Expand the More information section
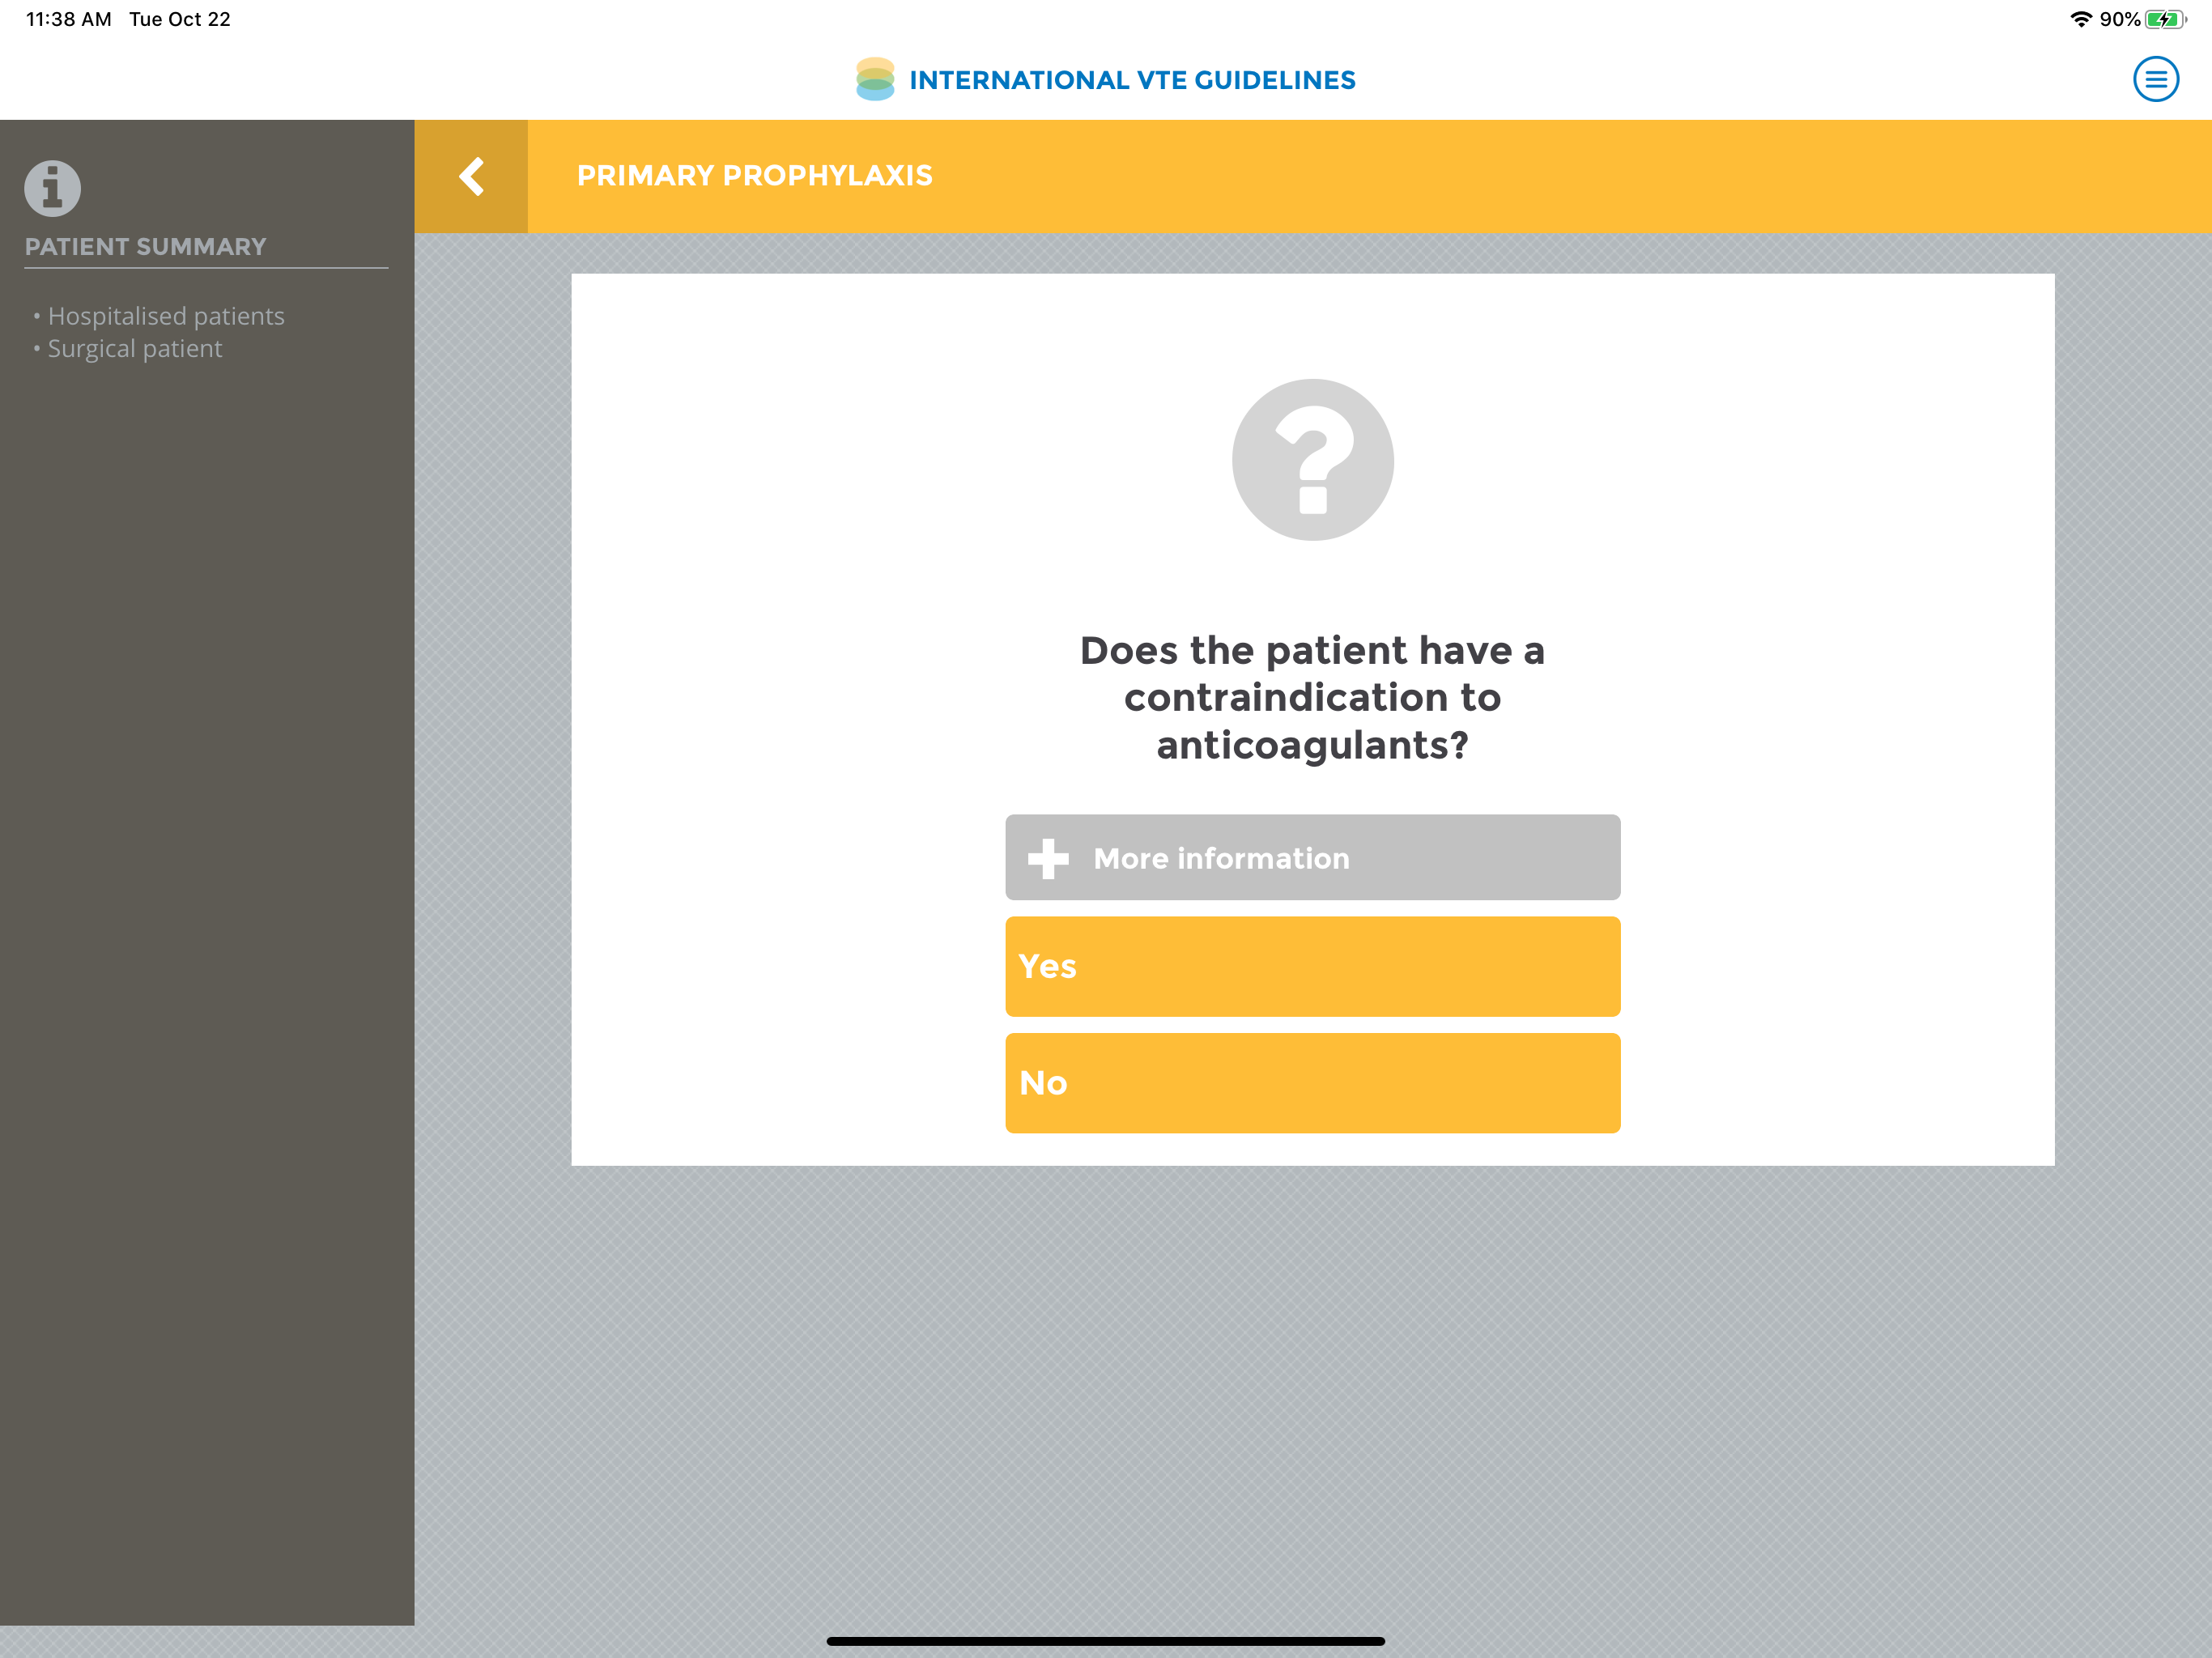 [x=1312, y=857]
